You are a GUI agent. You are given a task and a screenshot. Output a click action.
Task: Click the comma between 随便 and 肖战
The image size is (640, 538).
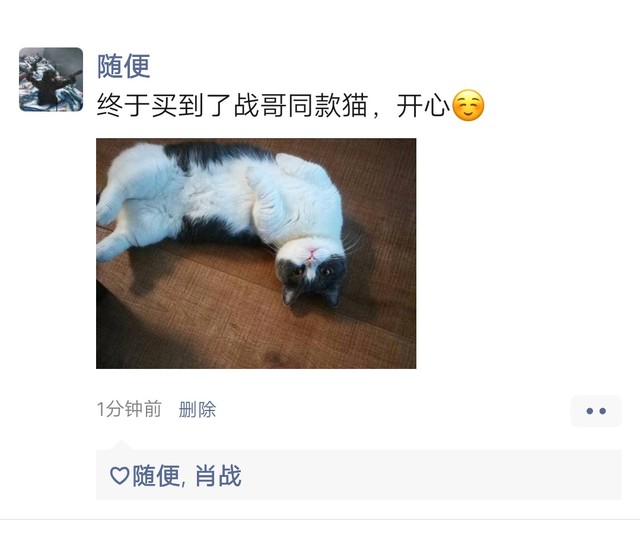click(183, 482)
